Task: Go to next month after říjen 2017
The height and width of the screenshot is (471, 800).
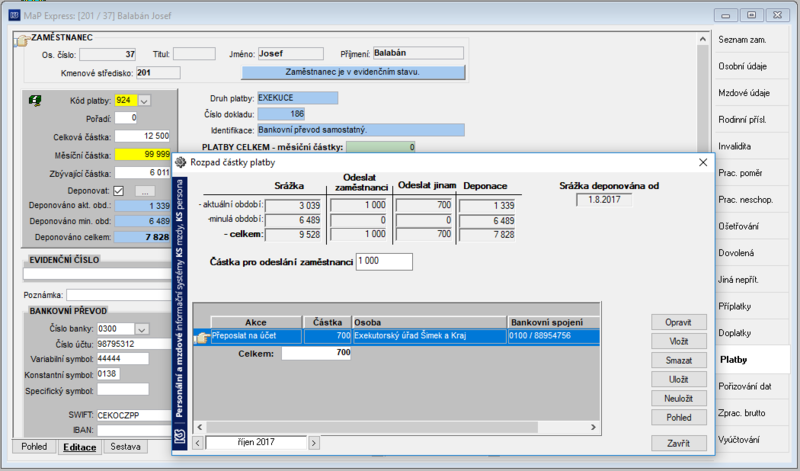Action: pyautogui.click(x=314, y=443)
